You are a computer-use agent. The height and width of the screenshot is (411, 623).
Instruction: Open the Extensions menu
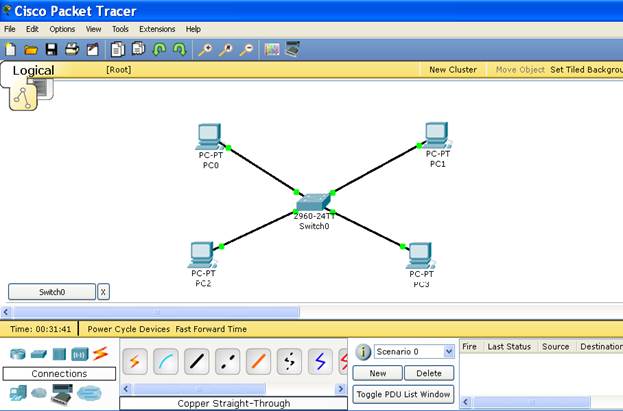[157, 29]
